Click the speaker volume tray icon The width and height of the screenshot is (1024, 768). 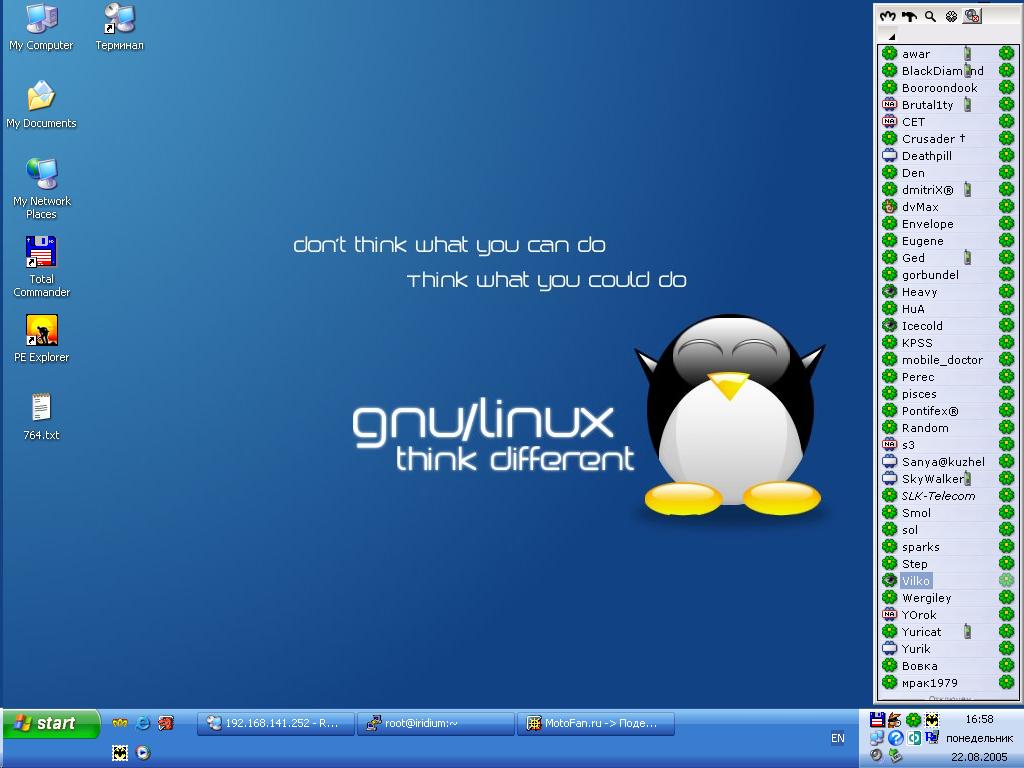[877, 756]
